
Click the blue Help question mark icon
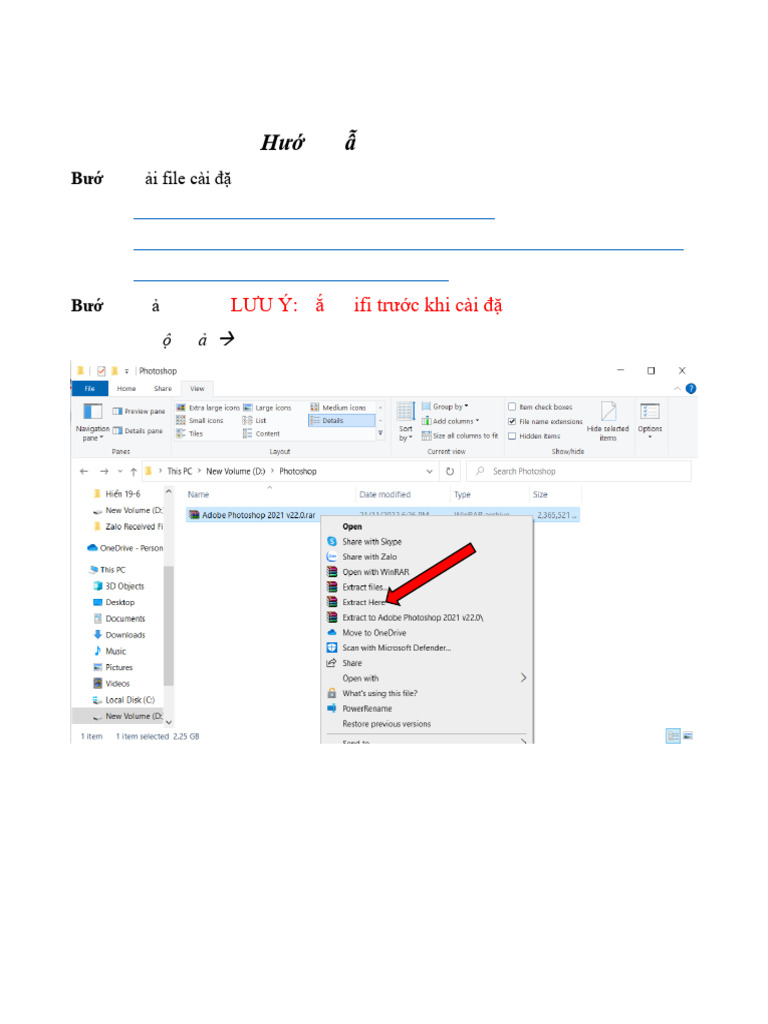coord(691,389)
